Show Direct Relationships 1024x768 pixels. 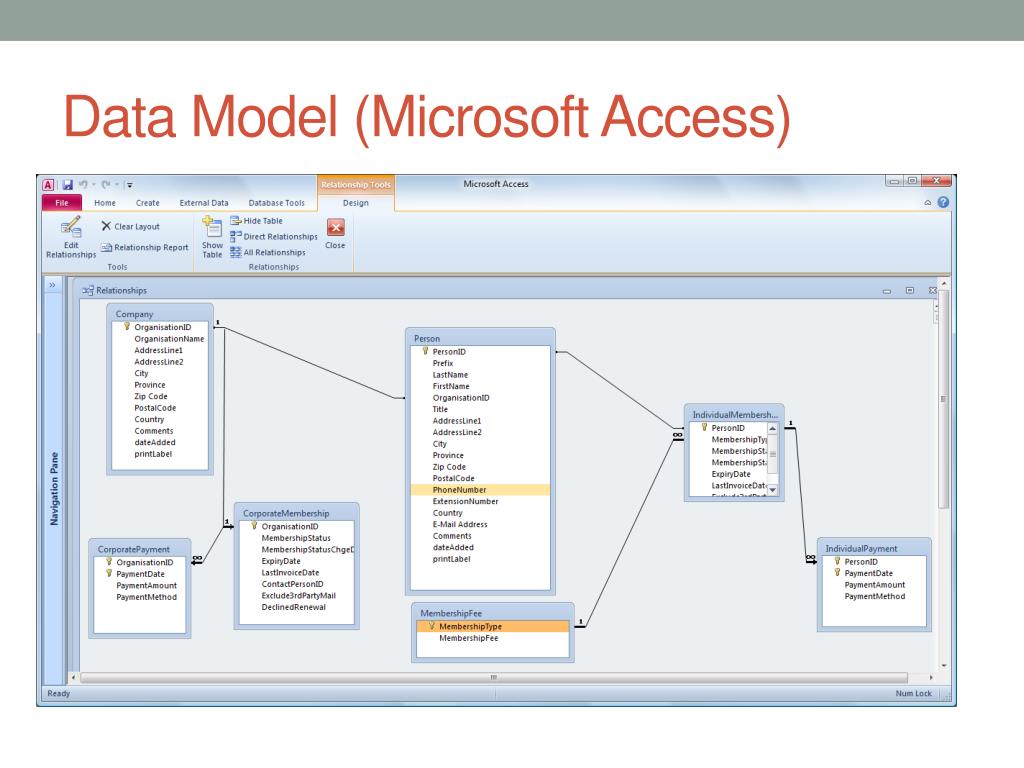tap(274, 236)
